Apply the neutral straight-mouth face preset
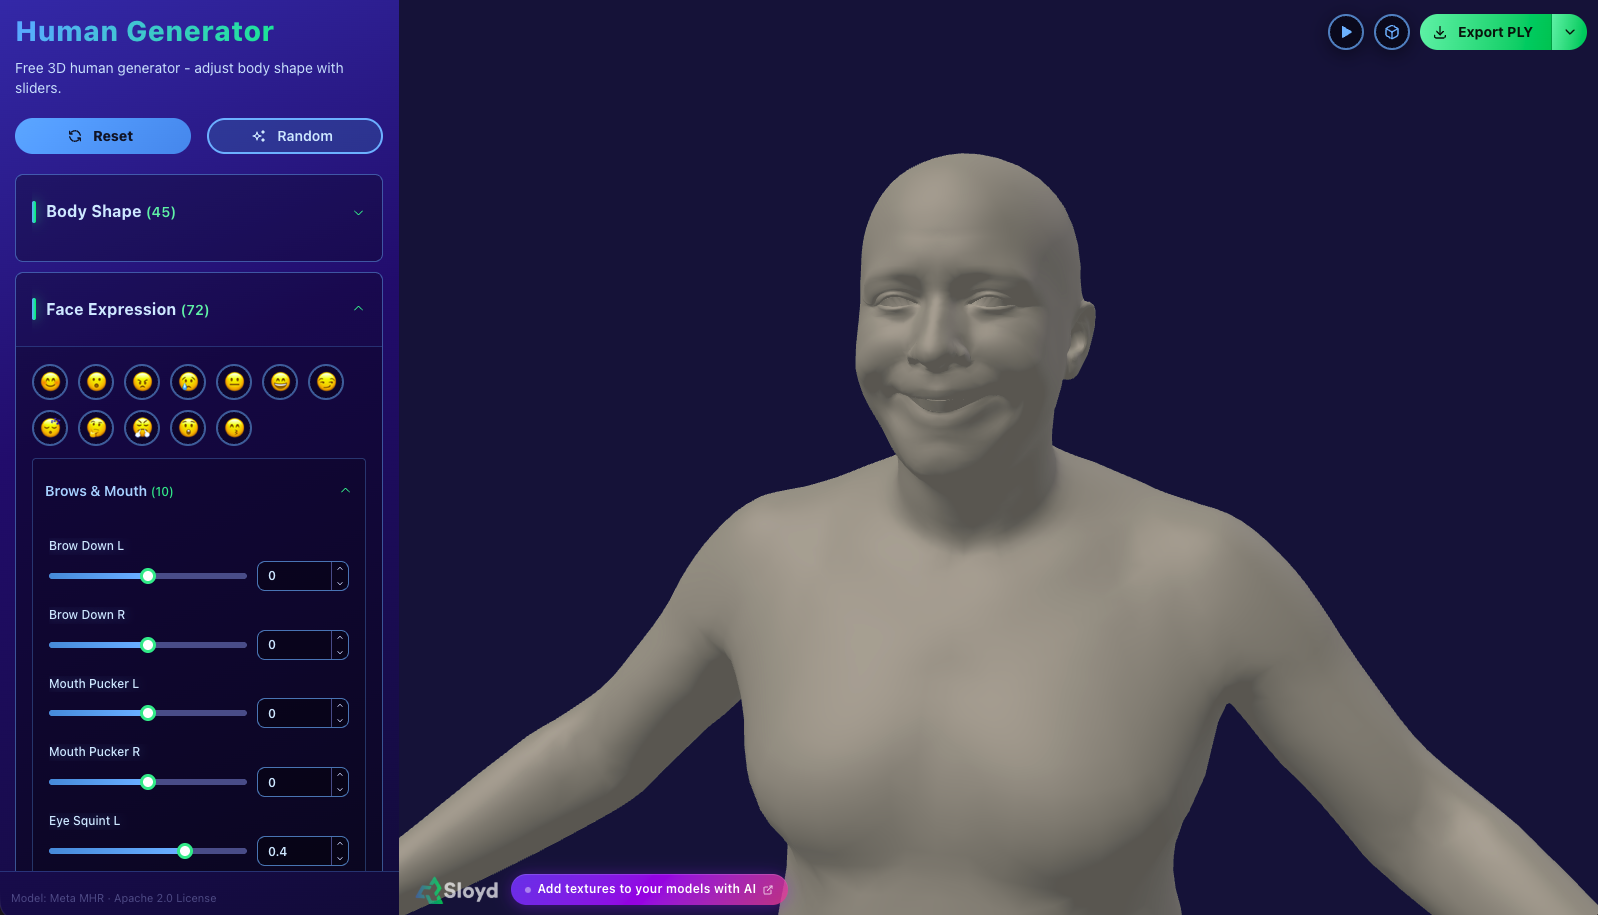This screenshot has width=1598, height=915. (x=234, y=382)
